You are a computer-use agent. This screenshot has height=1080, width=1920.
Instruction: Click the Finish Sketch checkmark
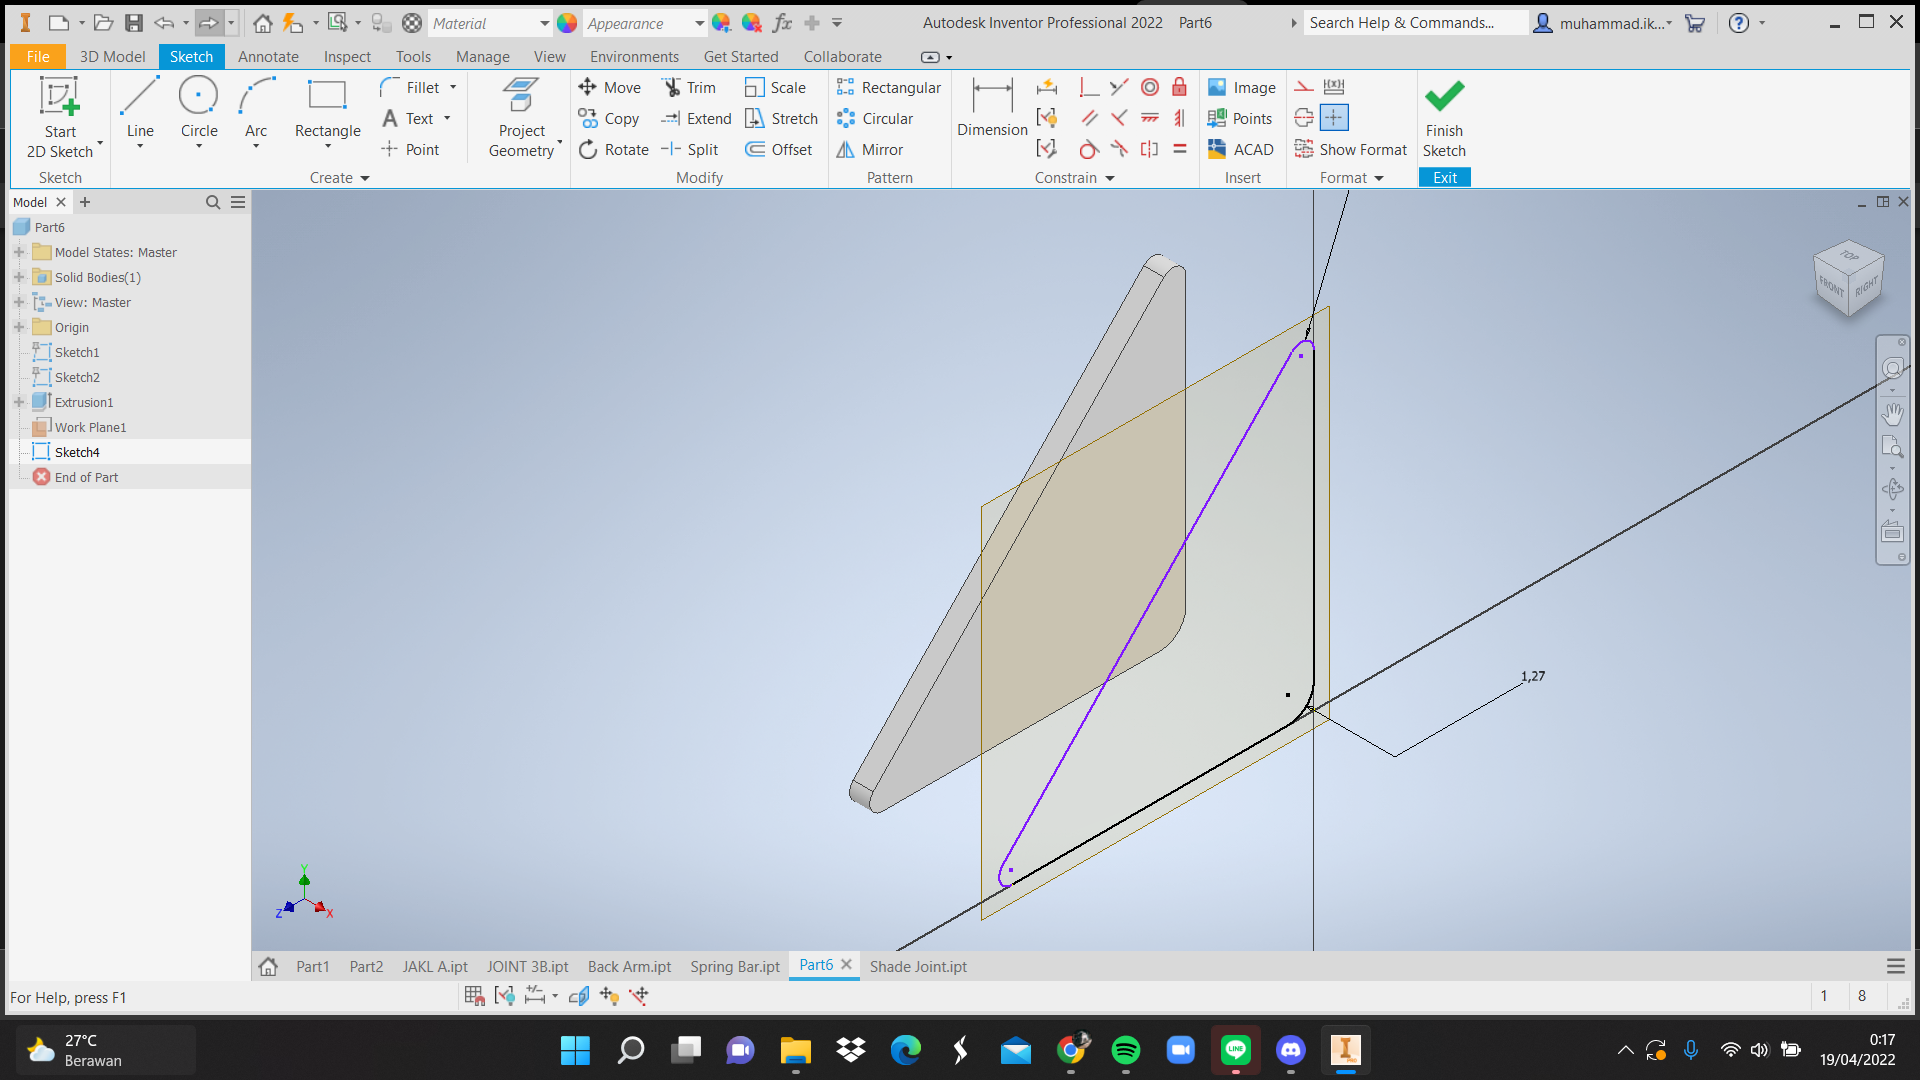[1444, 97]
